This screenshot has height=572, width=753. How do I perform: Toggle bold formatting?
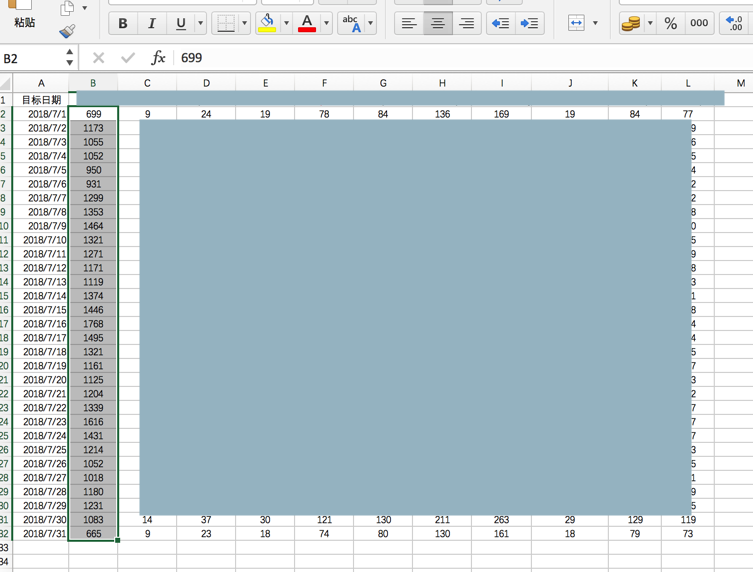coord(123,23)
